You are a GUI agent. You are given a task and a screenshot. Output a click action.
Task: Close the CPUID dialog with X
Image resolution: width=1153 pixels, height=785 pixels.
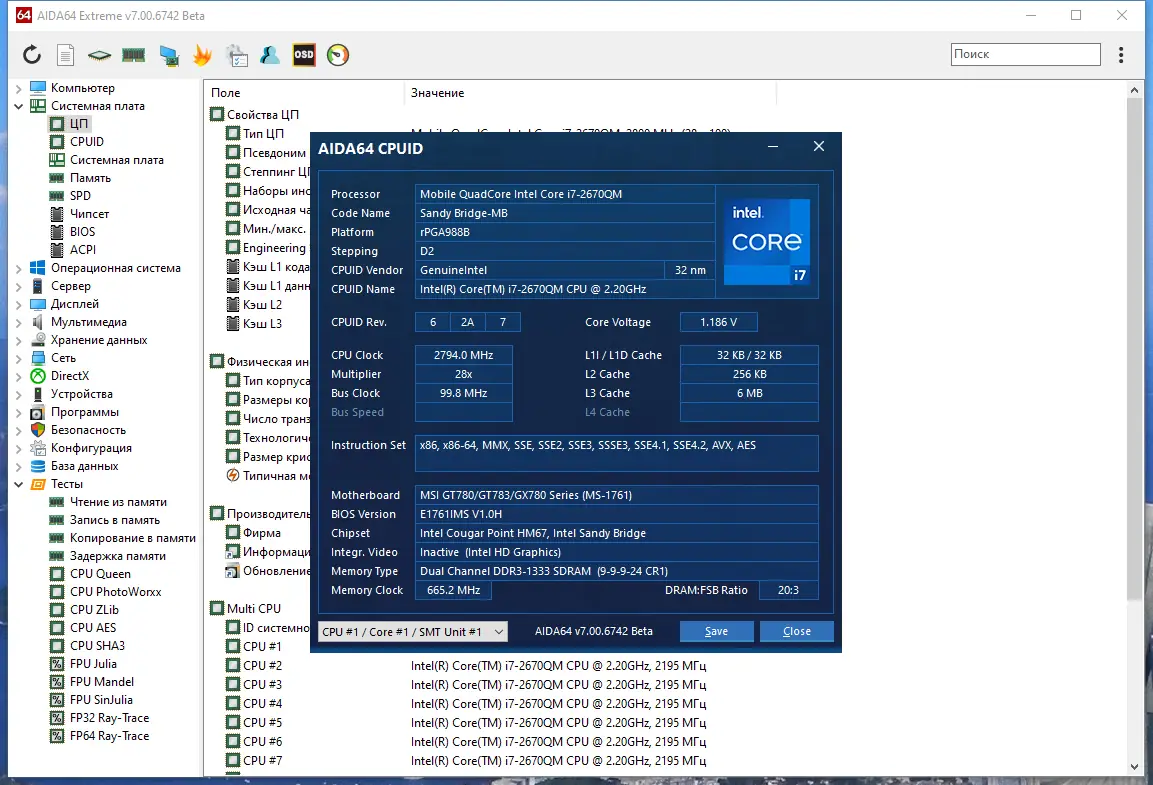(x=818, y=146)
